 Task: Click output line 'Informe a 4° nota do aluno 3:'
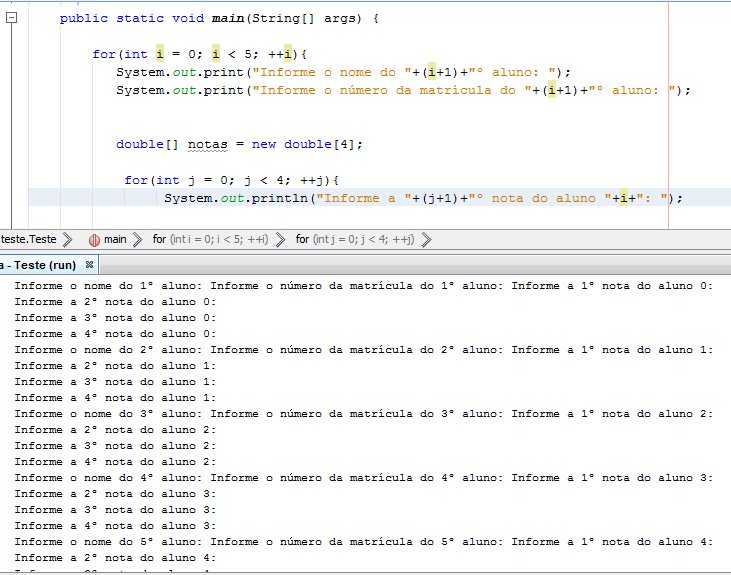click(115, 526)
